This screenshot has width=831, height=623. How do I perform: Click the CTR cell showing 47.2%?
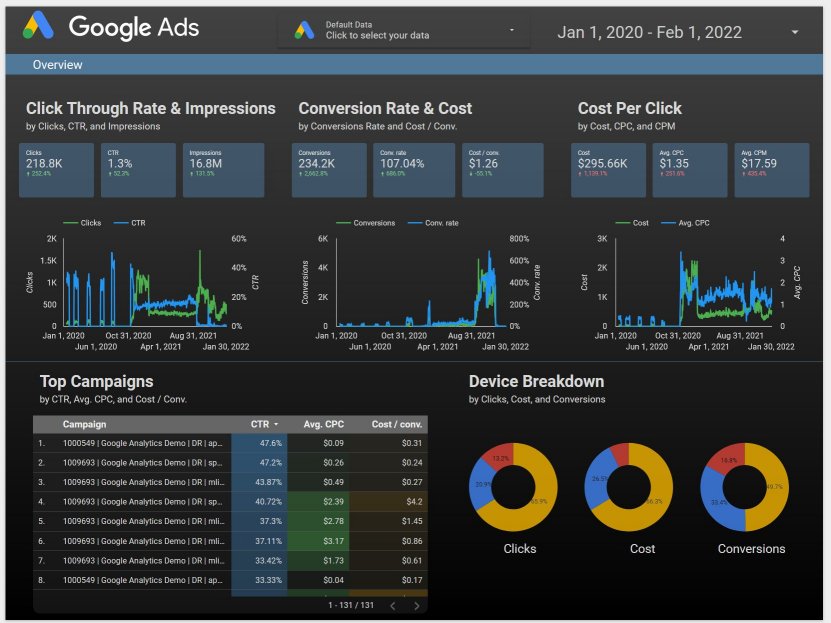point(259,462)
